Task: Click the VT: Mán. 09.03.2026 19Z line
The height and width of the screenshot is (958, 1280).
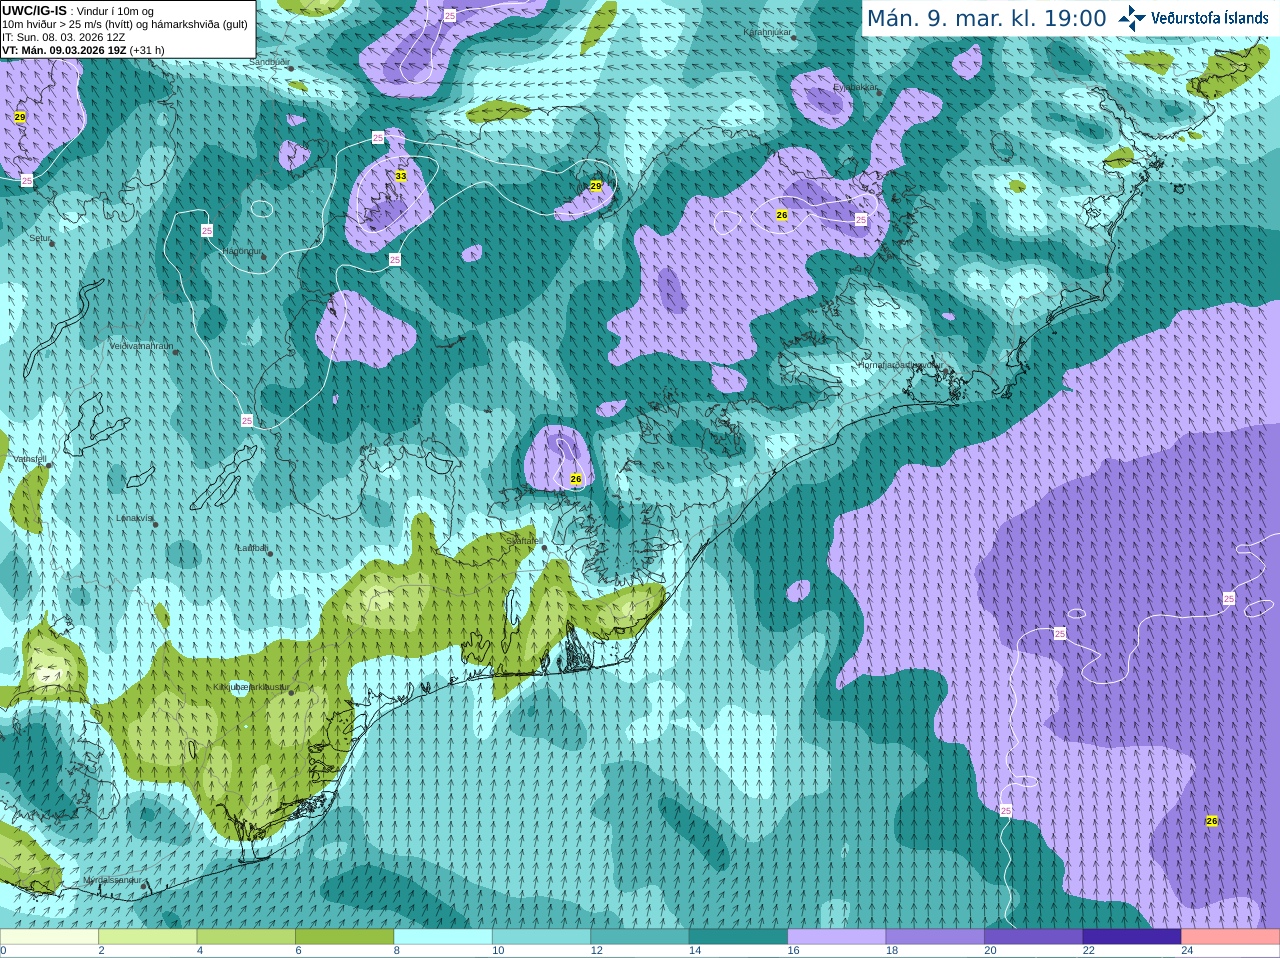Action: tap(83, 50)
